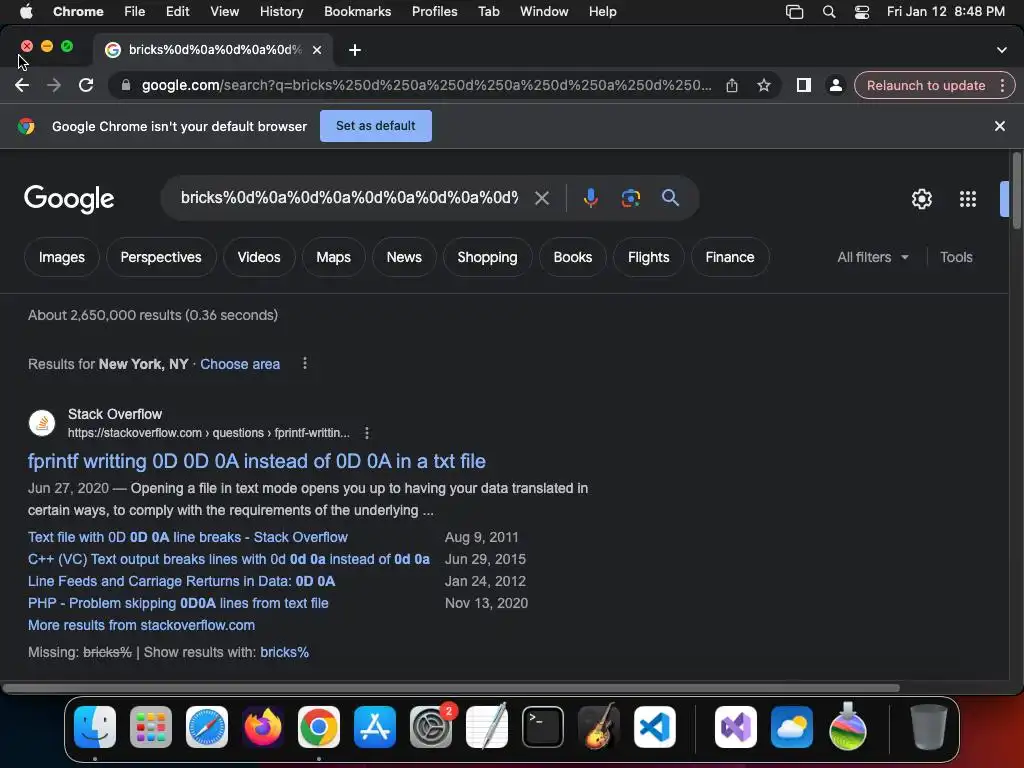Switch to Maps results

[333, 257]
